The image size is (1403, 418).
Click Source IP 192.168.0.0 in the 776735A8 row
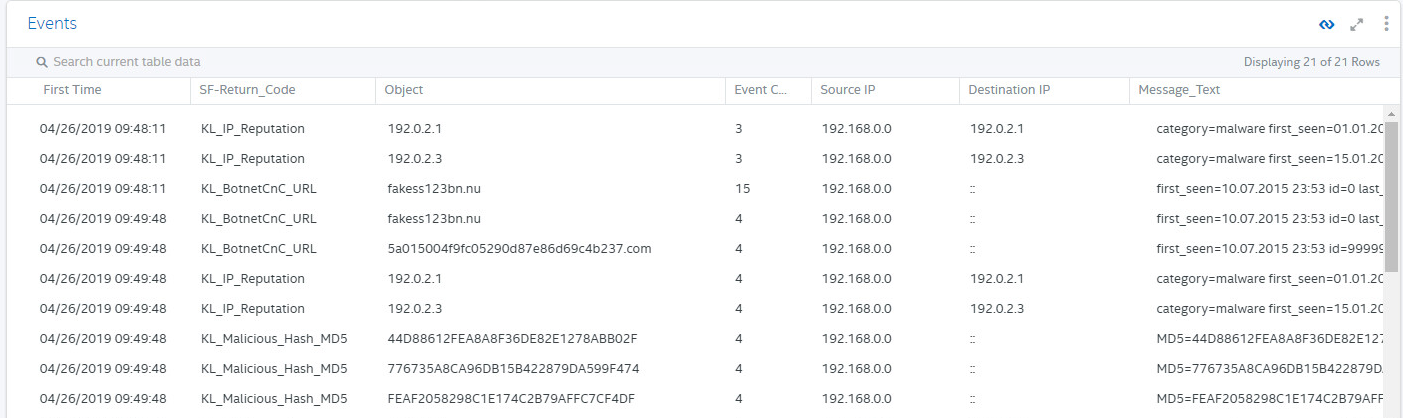coord(856,369)
